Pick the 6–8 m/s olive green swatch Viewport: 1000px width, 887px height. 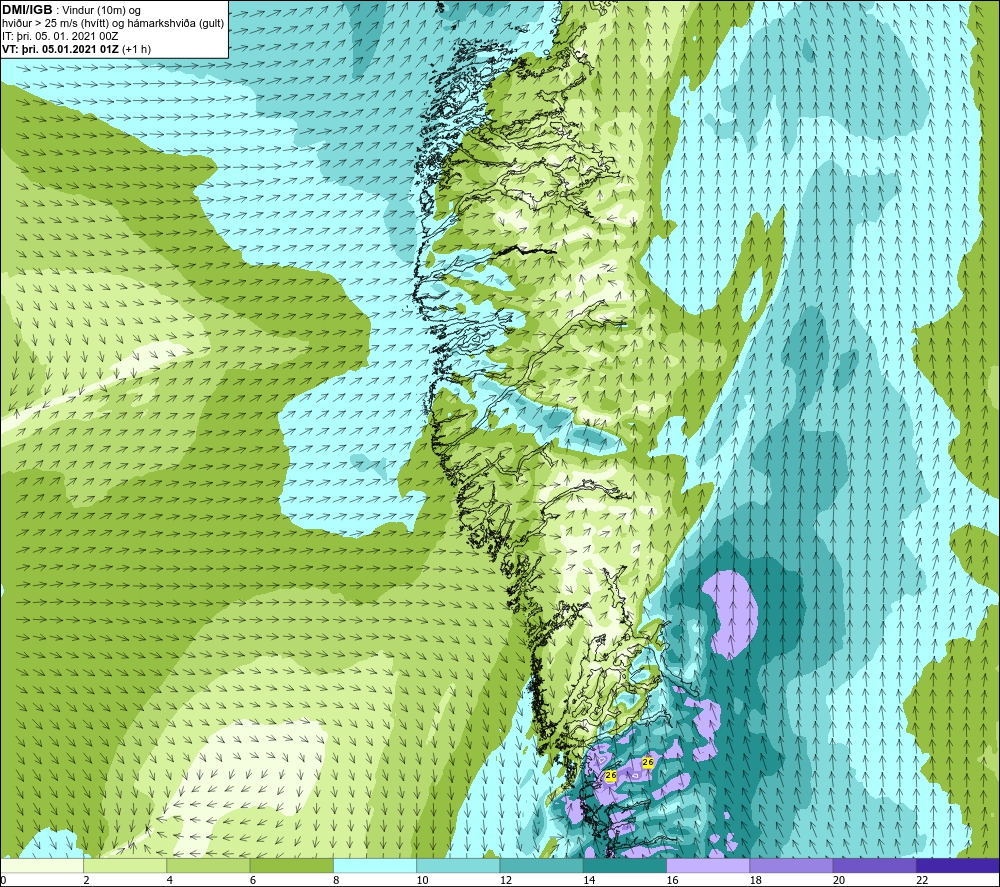pos(291,865)
